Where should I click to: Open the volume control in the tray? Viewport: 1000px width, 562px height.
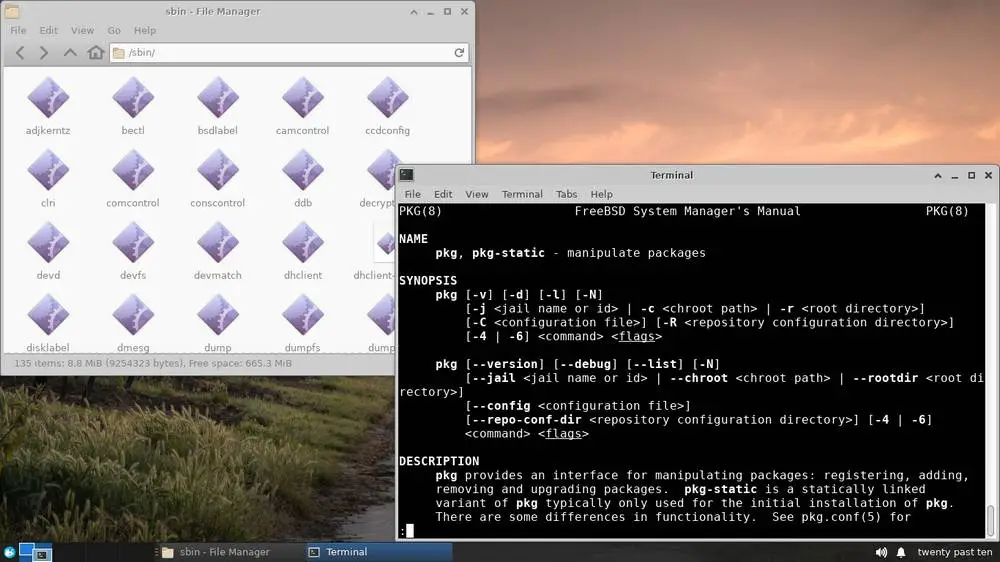click(x=881, y=552)
